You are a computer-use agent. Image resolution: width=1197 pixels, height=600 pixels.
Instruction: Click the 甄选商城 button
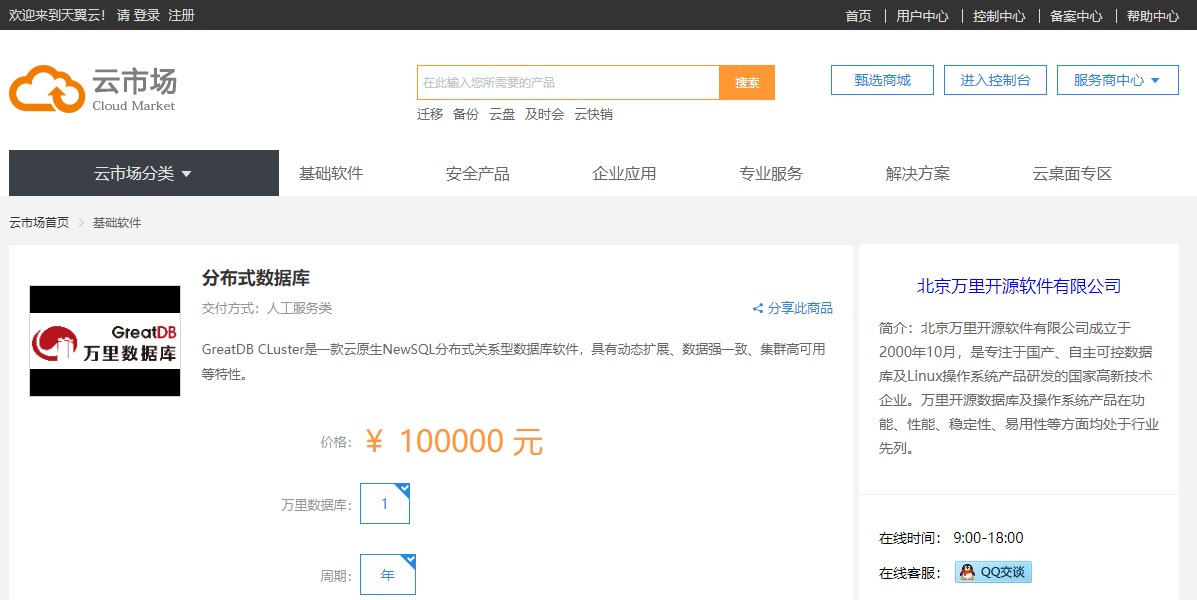(x=882, y=80)
